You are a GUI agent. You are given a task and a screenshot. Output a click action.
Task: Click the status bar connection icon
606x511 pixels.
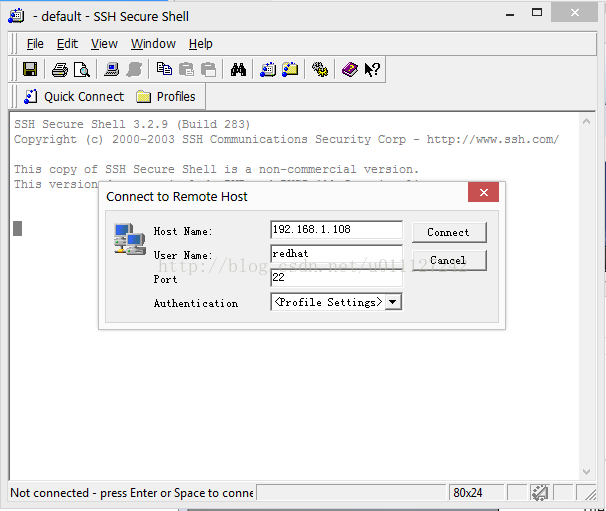point(540,493)
